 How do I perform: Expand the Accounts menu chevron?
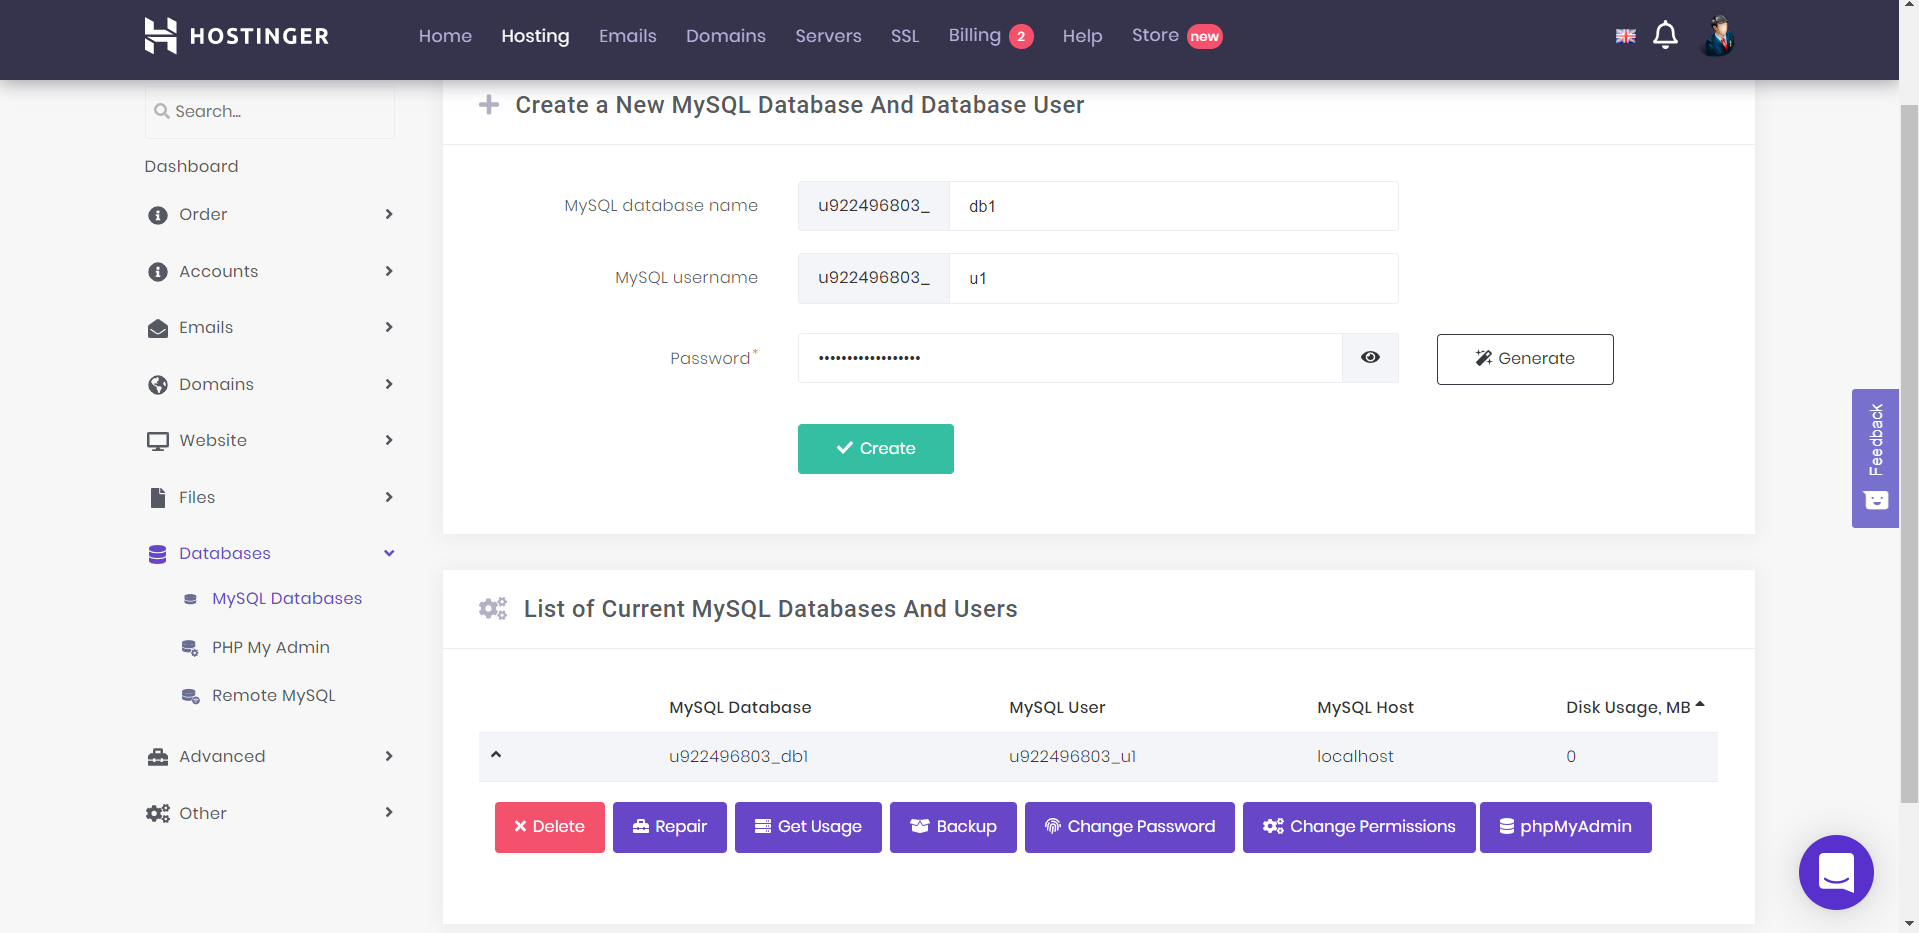click(389, 272)
